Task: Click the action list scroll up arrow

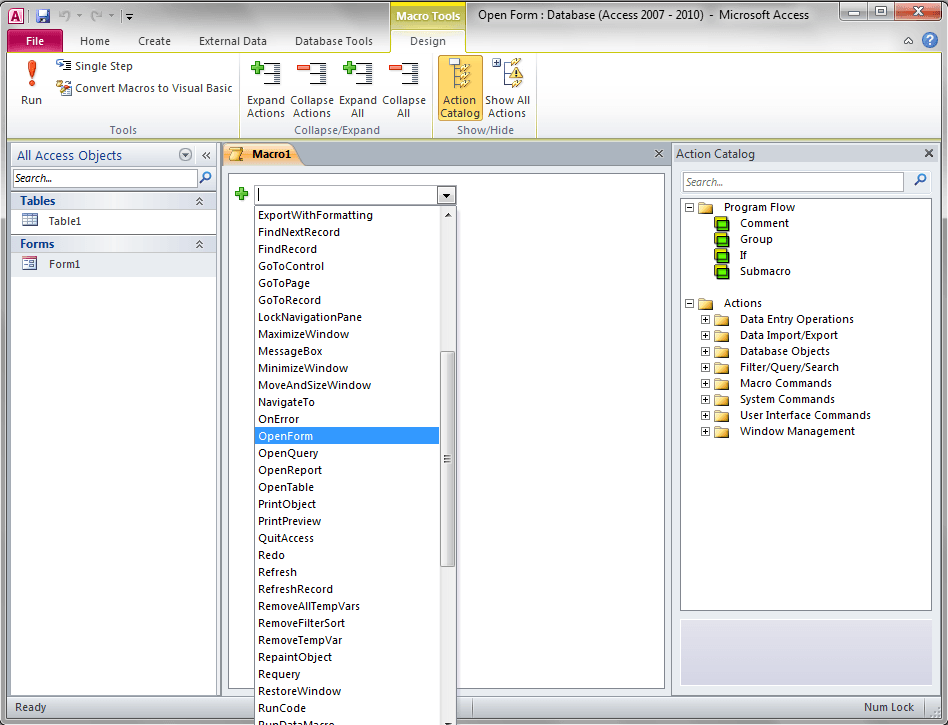Action: click(x=447, y=215)
